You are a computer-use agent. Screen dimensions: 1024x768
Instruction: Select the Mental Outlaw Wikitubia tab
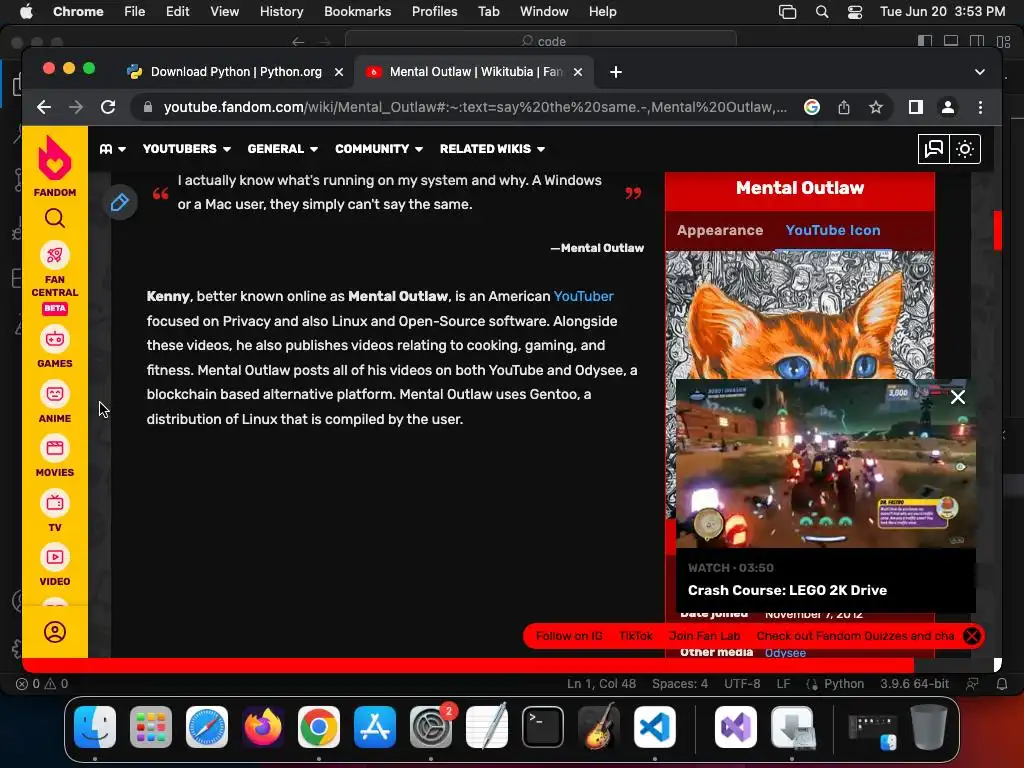click(473, 72)
